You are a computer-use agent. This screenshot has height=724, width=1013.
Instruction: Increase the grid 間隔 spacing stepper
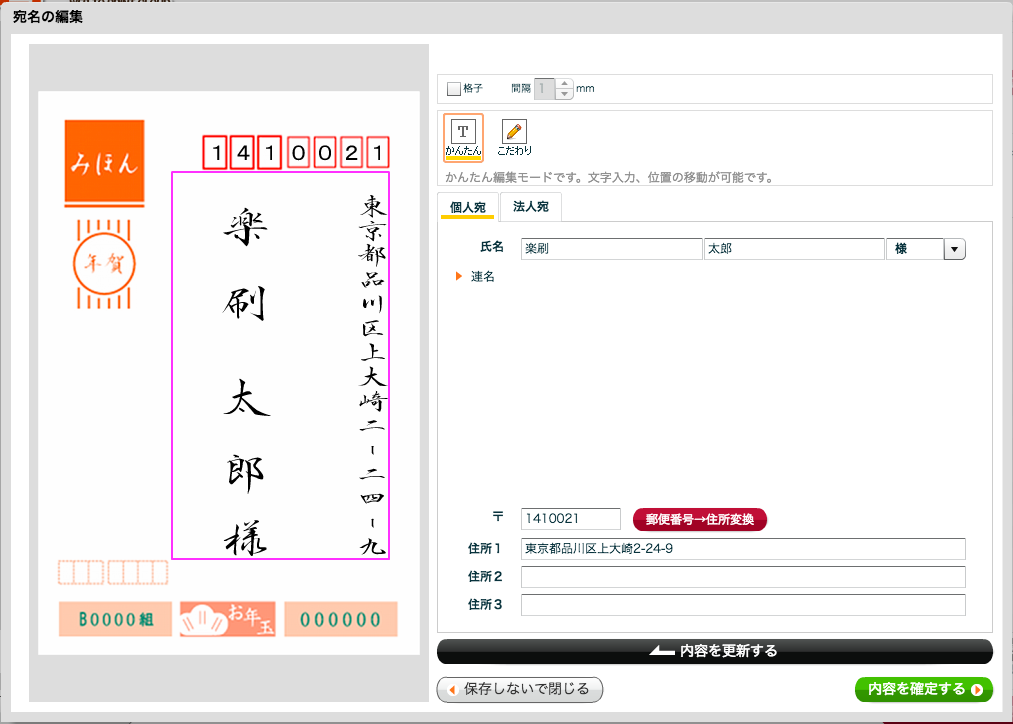click(x=564, y=84)
